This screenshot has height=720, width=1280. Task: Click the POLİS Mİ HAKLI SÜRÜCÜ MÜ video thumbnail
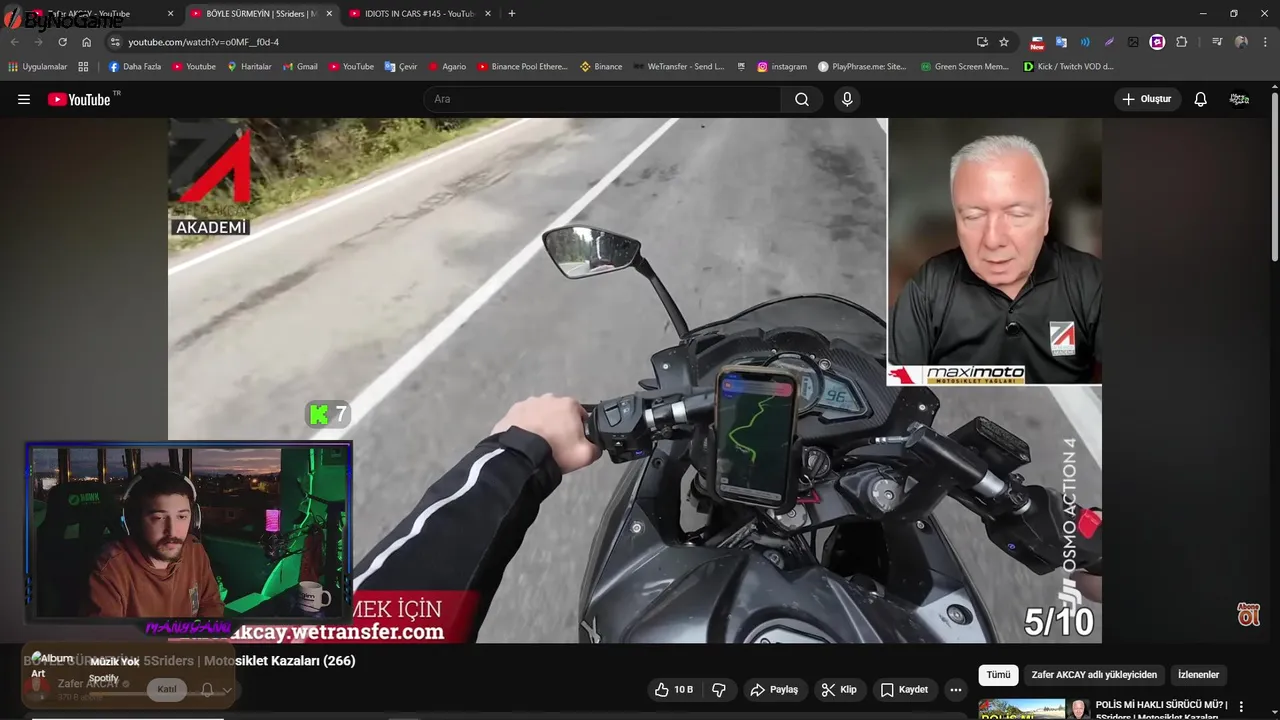pos(1021,709)
